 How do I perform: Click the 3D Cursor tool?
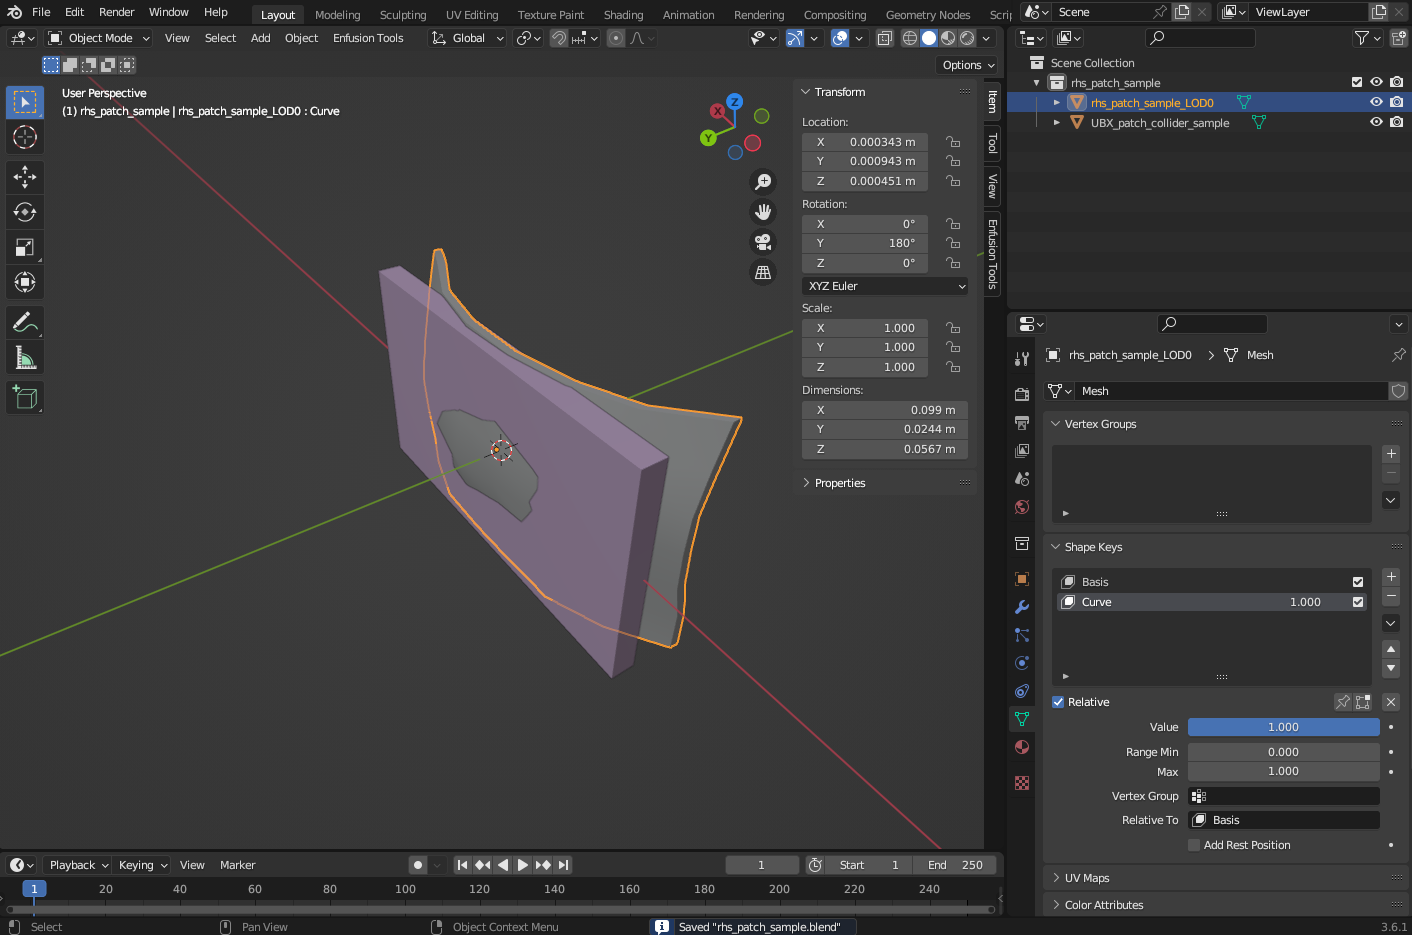pos(25,137)
